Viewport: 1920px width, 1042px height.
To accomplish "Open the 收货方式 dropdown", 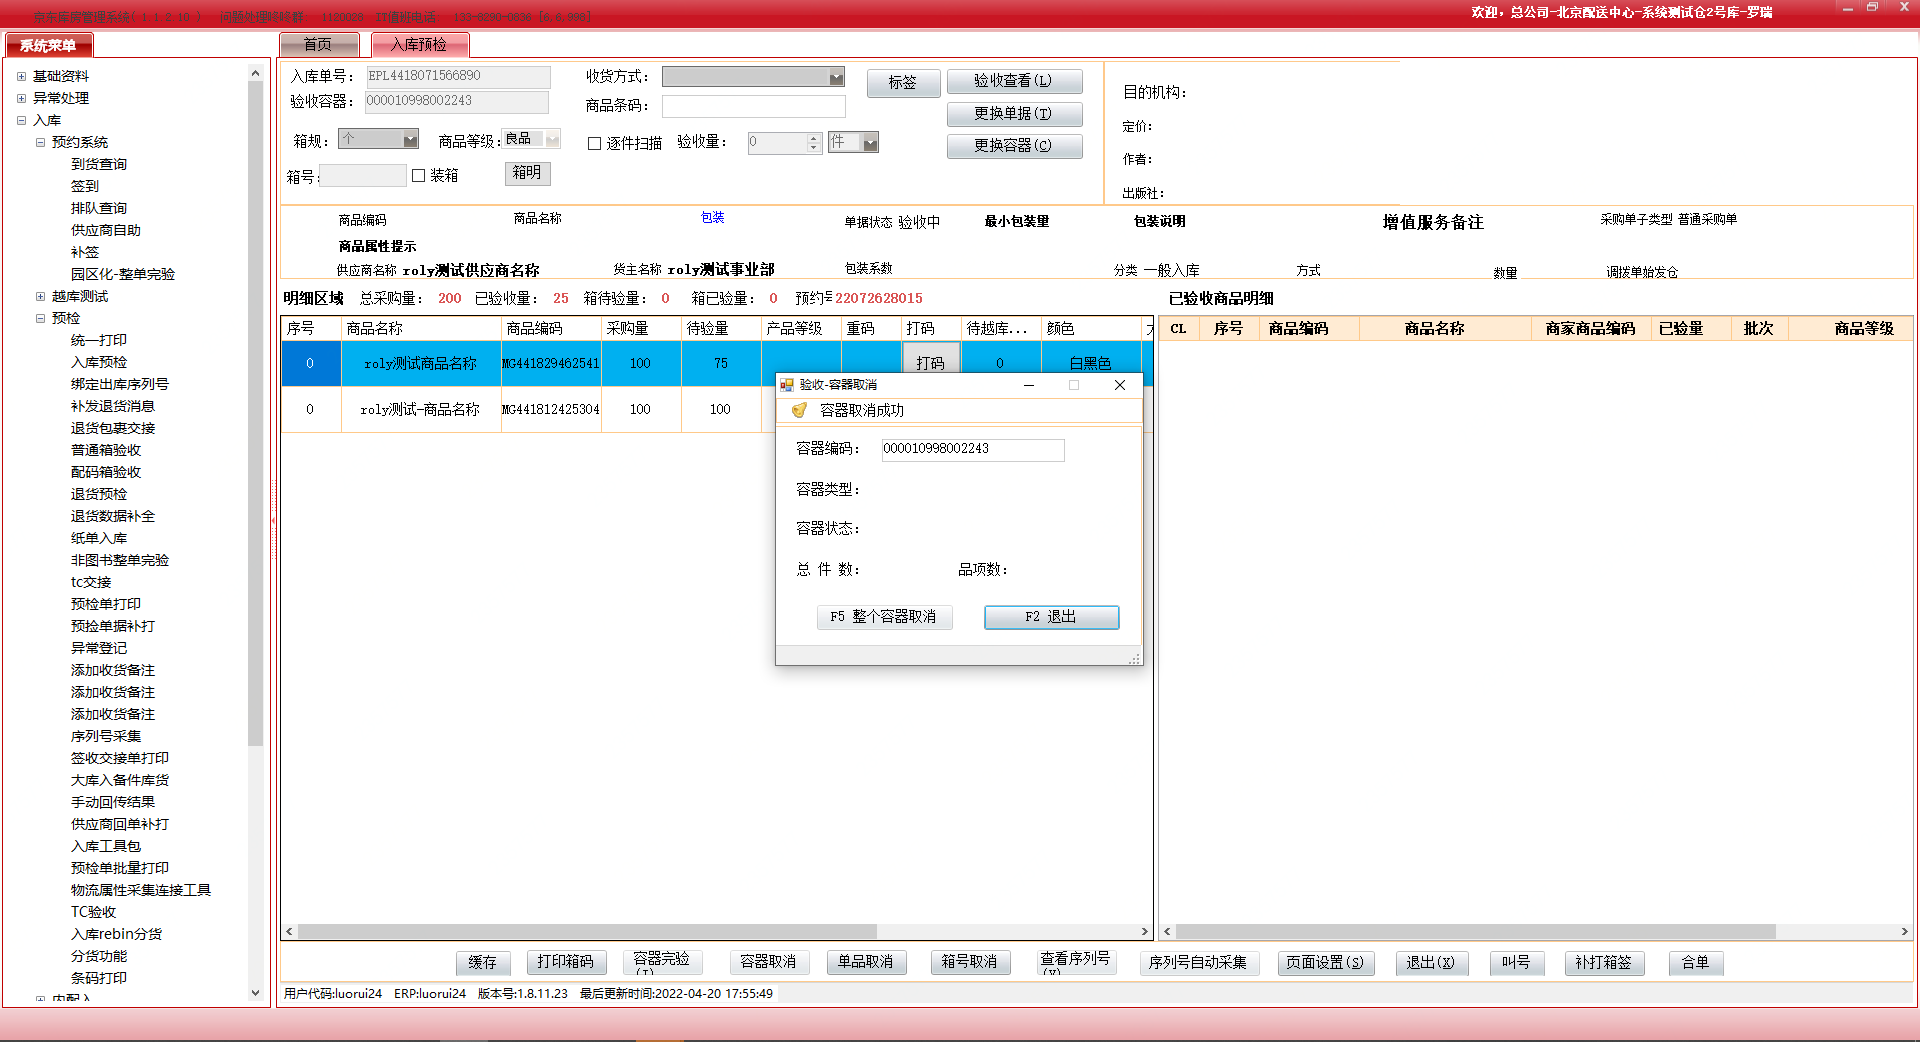I will (836, 77).
